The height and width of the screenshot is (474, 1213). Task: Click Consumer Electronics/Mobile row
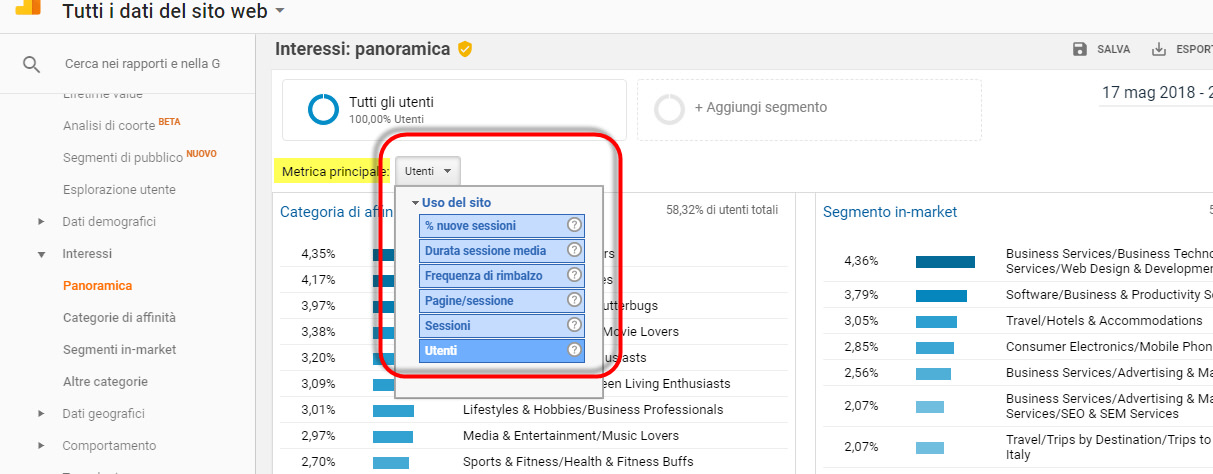pos(1018,347)
